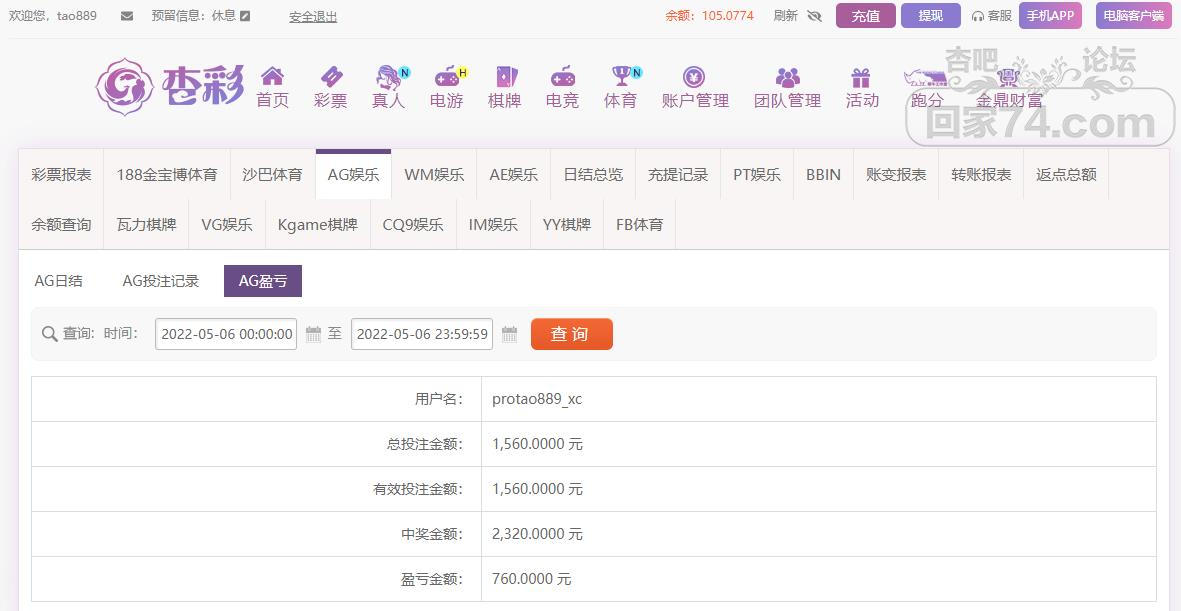Click the home (首页) house icon
This screenshot has height=611, width=1181.
(x=272, y=77)
